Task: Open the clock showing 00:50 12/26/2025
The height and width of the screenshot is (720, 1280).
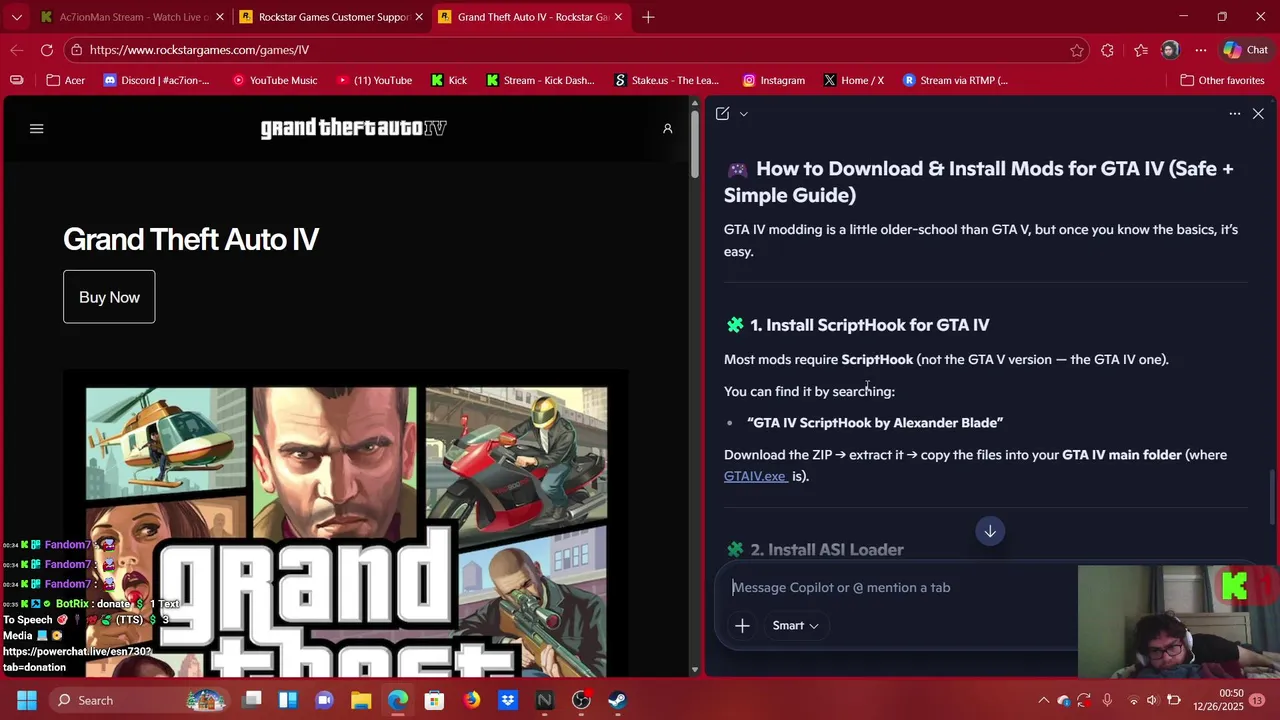Action: tap(1217, 700)
